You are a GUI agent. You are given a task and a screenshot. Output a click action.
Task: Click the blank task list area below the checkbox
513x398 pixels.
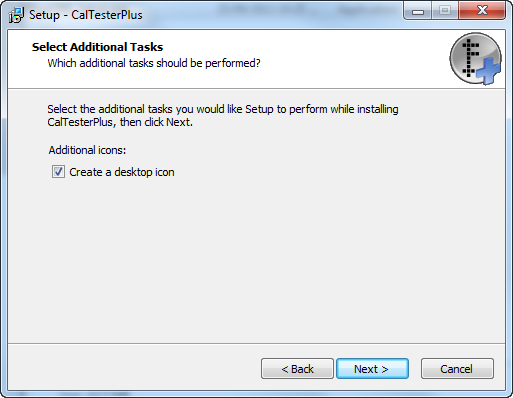pos(256,260)
